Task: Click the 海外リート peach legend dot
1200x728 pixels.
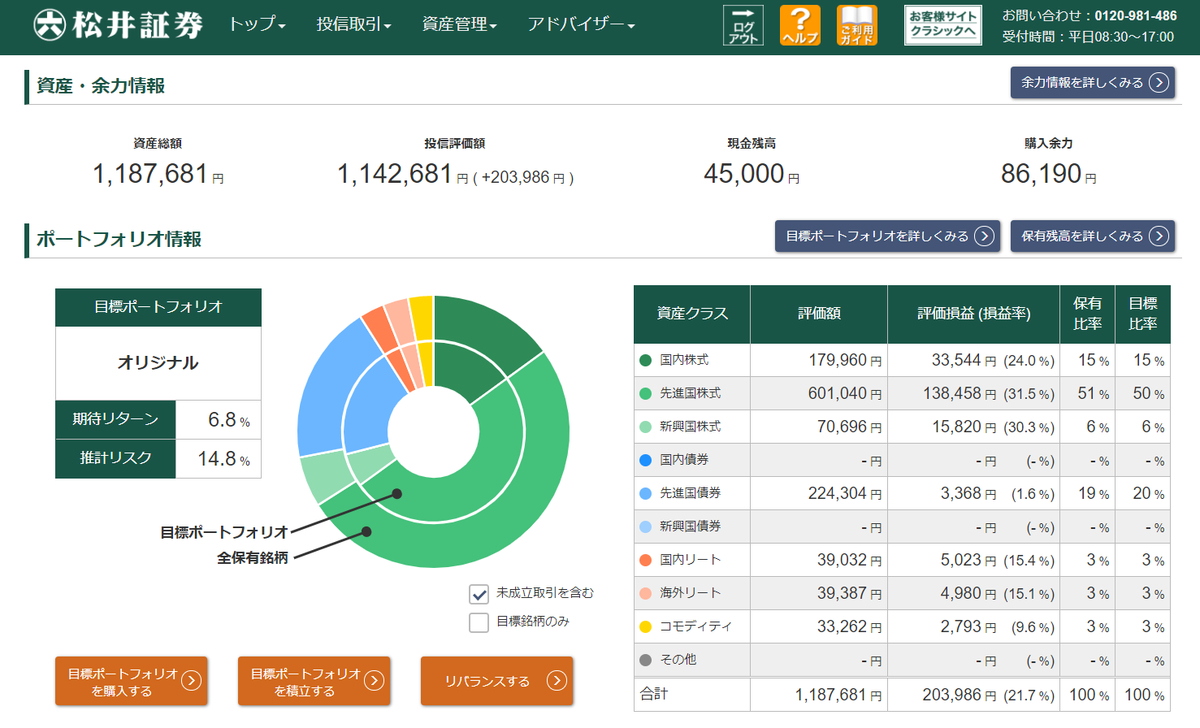Action: tap(645, 593)
